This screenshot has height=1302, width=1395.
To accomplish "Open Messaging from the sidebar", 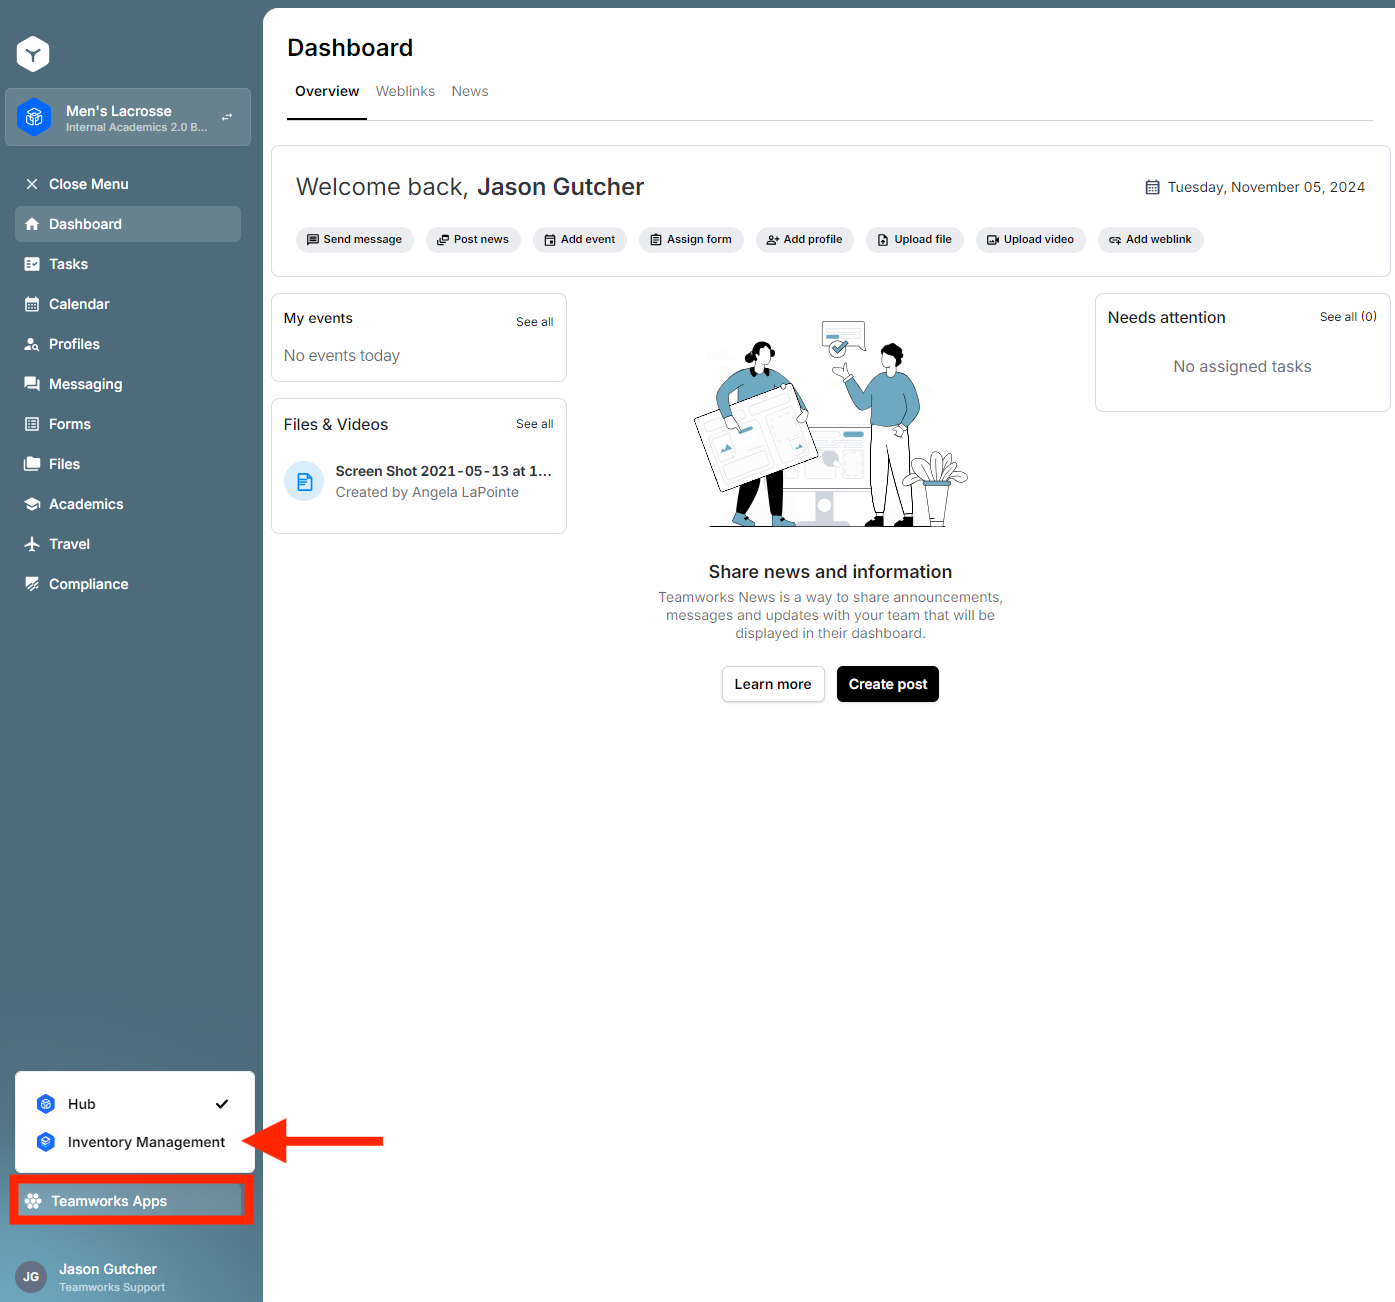I will (85, 383).
